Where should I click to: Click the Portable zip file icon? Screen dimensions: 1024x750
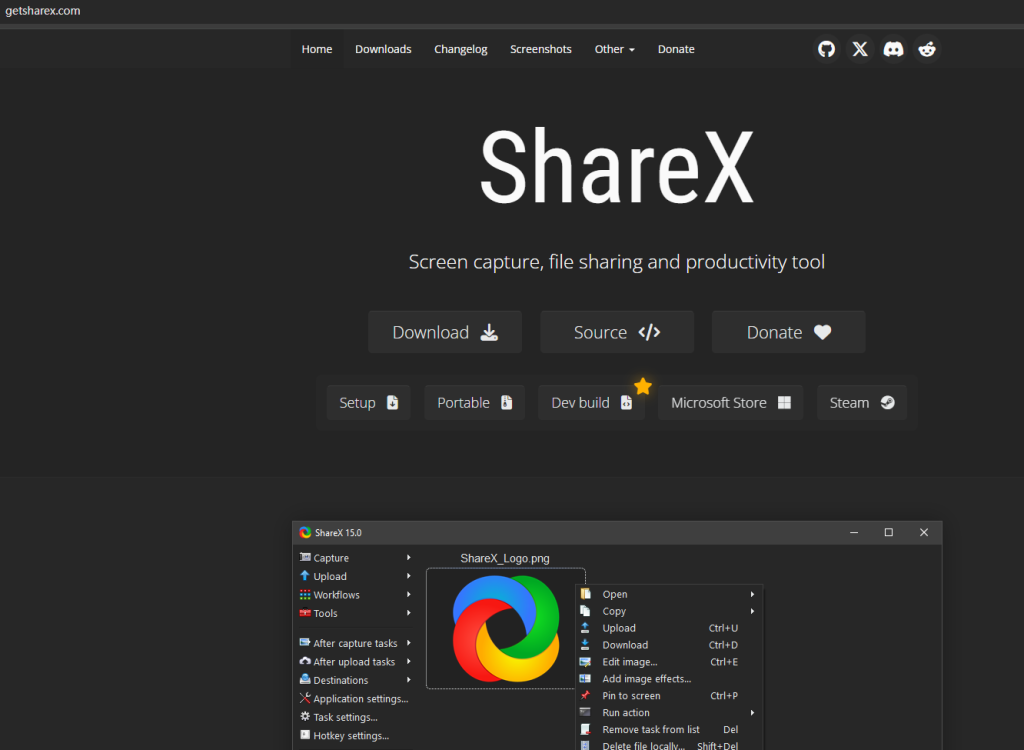tap(506, 402)
